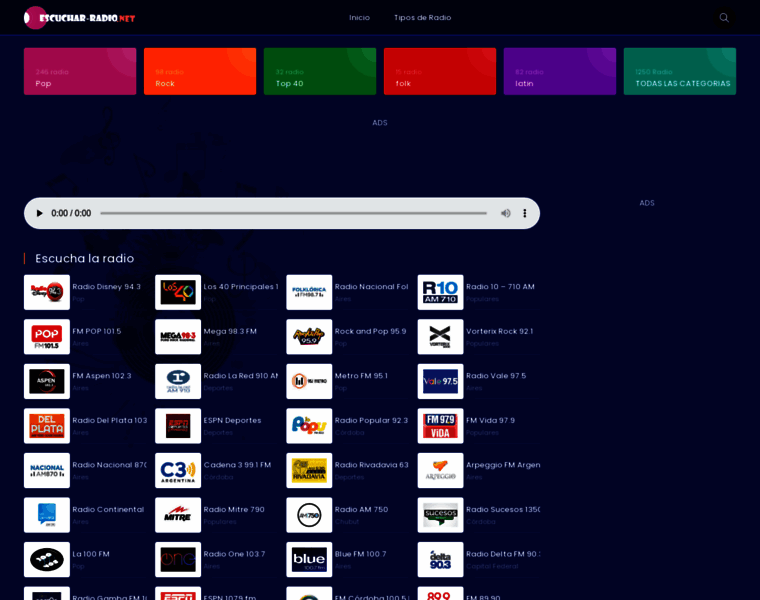Open FM Vida 97.9 link
This screenshot has height=600, width=760.
coord(491,420)
